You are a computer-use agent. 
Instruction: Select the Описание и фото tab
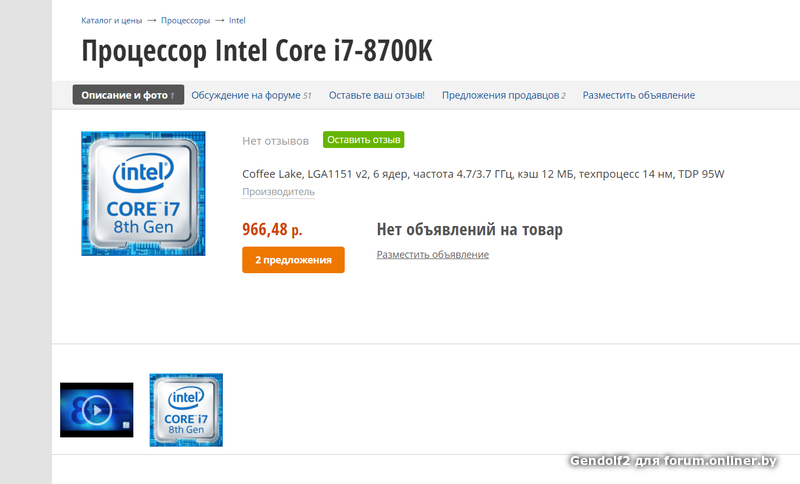[x=128, y=95]
